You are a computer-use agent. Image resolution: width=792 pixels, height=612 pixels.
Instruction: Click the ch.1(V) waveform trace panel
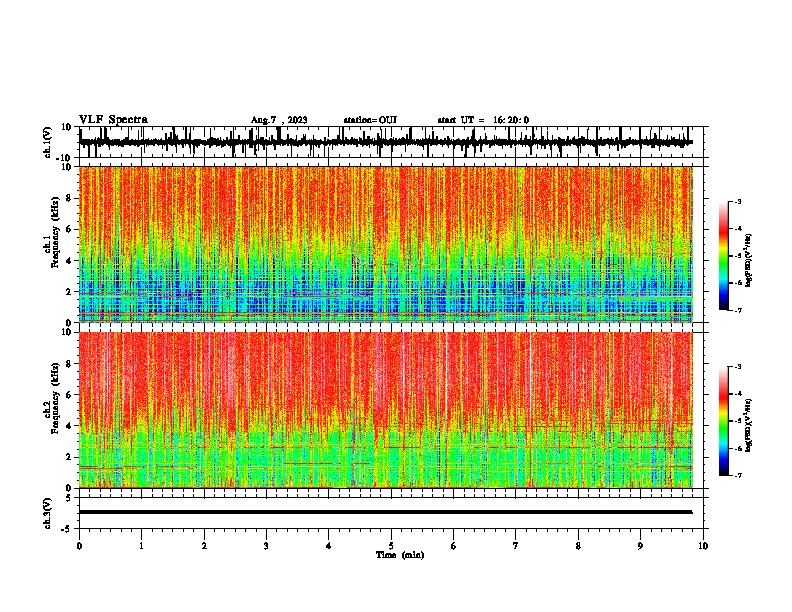(x=393, y=142)
